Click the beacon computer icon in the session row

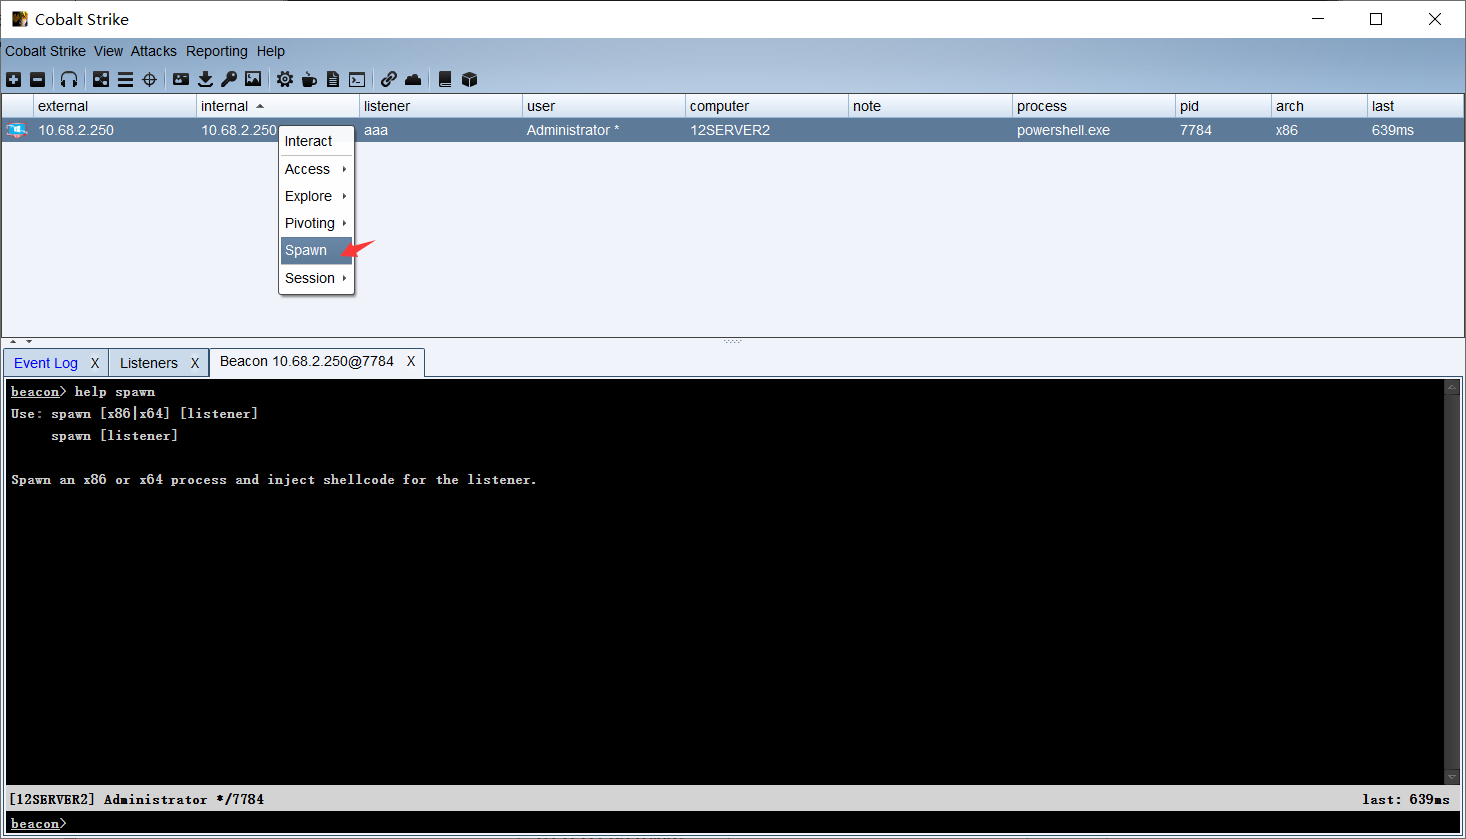point(17,130)
